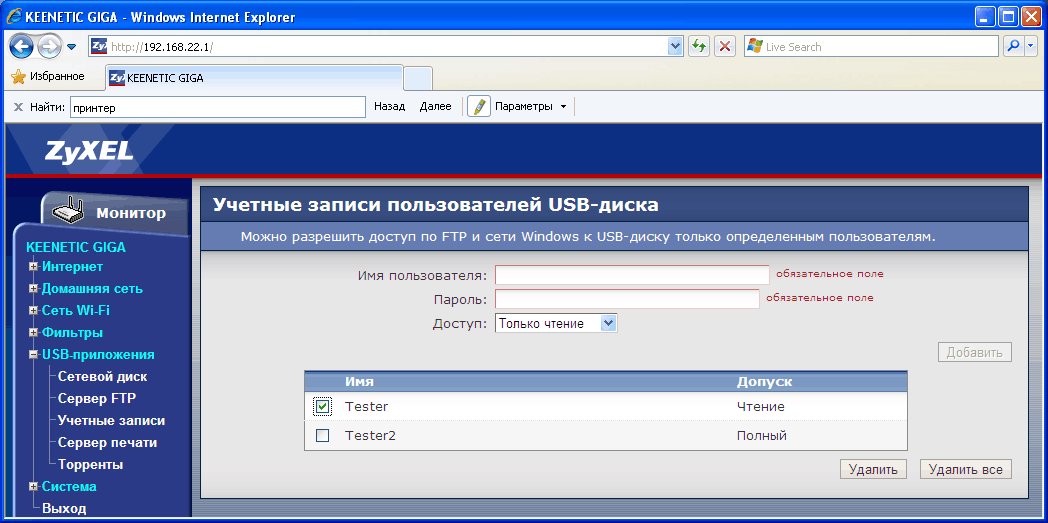Click the Полный access value
Screen dimensions: 1048x523
[761, 435]
